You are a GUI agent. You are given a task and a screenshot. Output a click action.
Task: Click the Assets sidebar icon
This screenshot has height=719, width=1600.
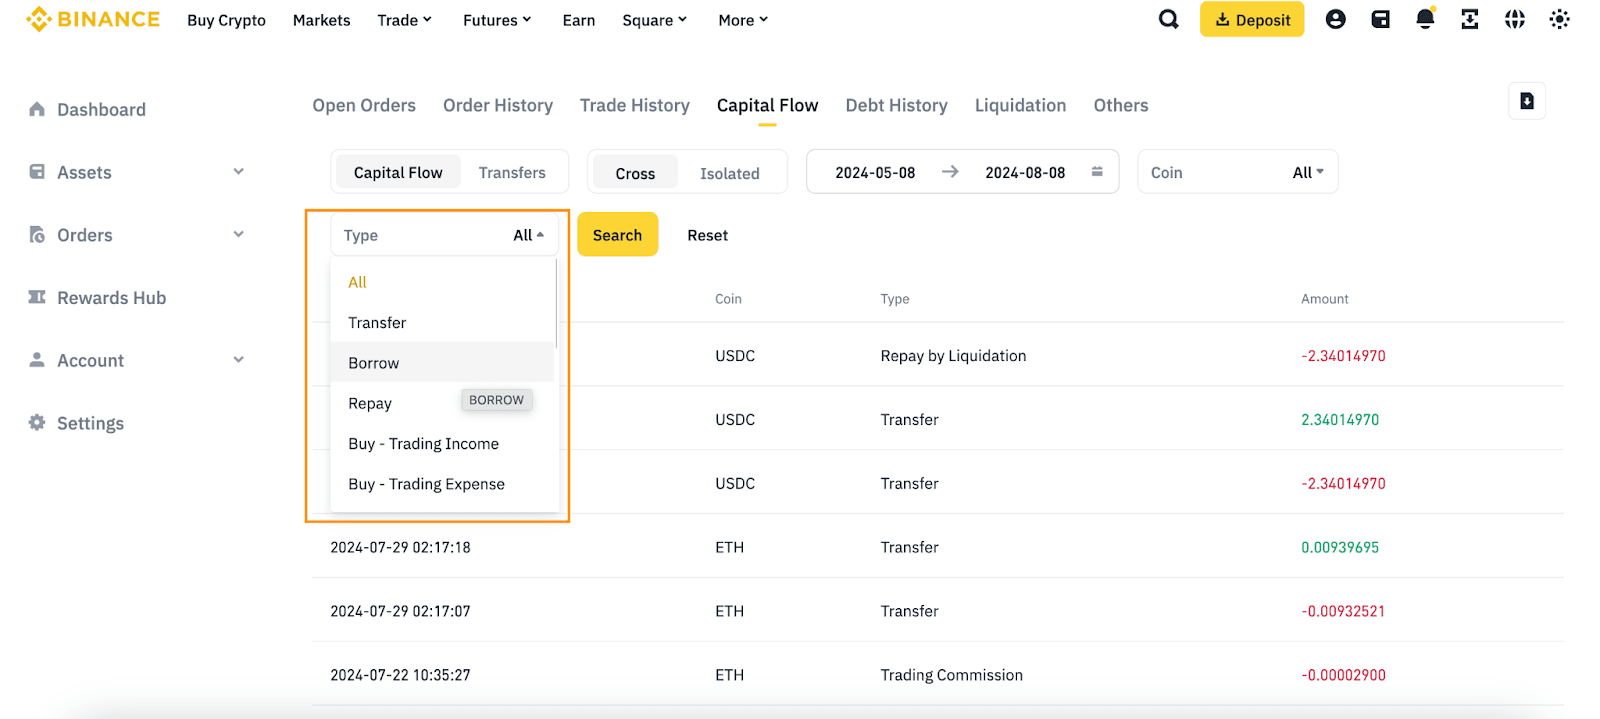(x=37, y=172)
